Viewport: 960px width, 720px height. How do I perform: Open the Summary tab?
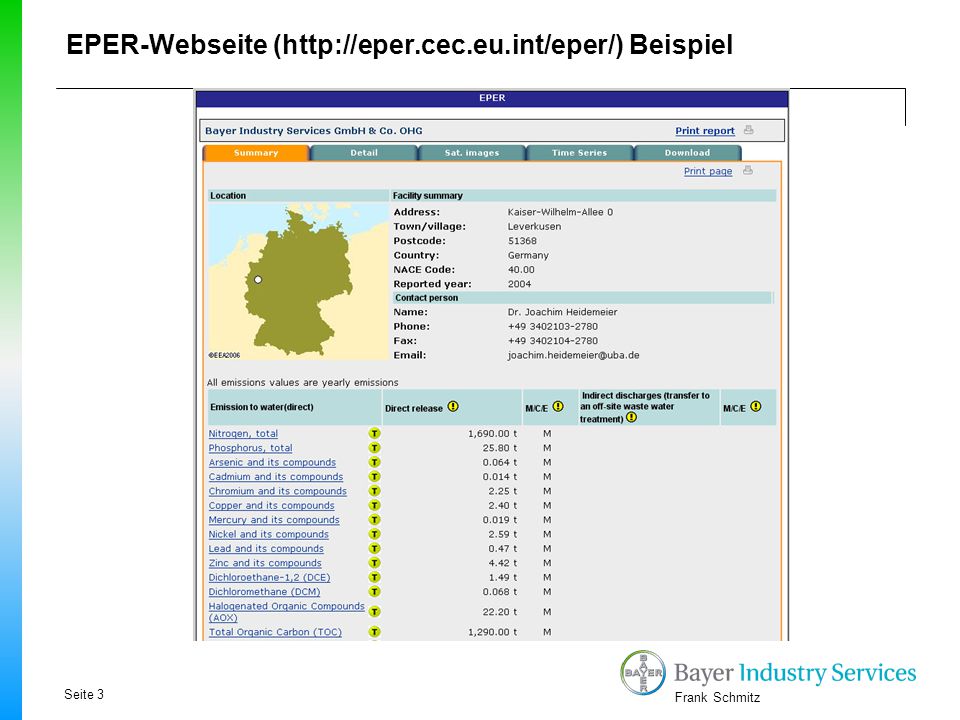[256, 153]
